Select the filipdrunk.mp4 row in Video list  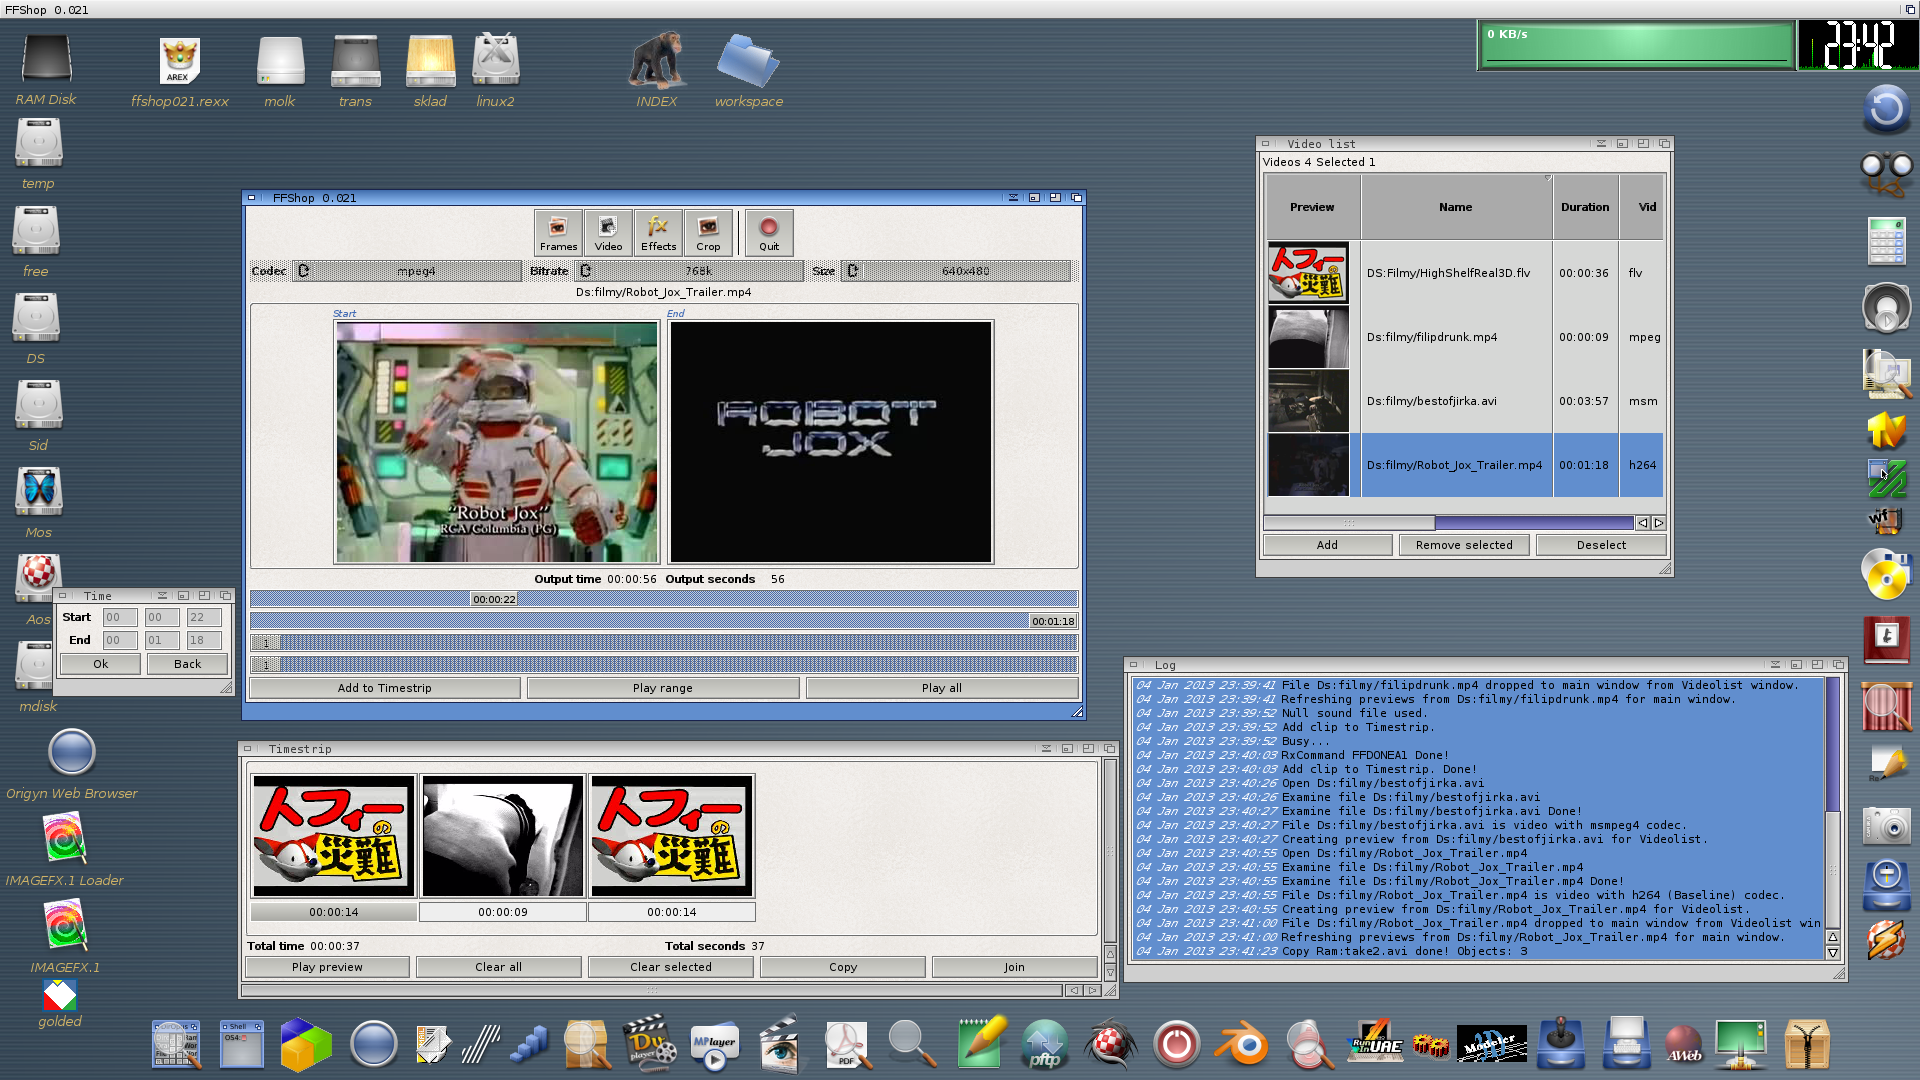(x=1465, y=337)
